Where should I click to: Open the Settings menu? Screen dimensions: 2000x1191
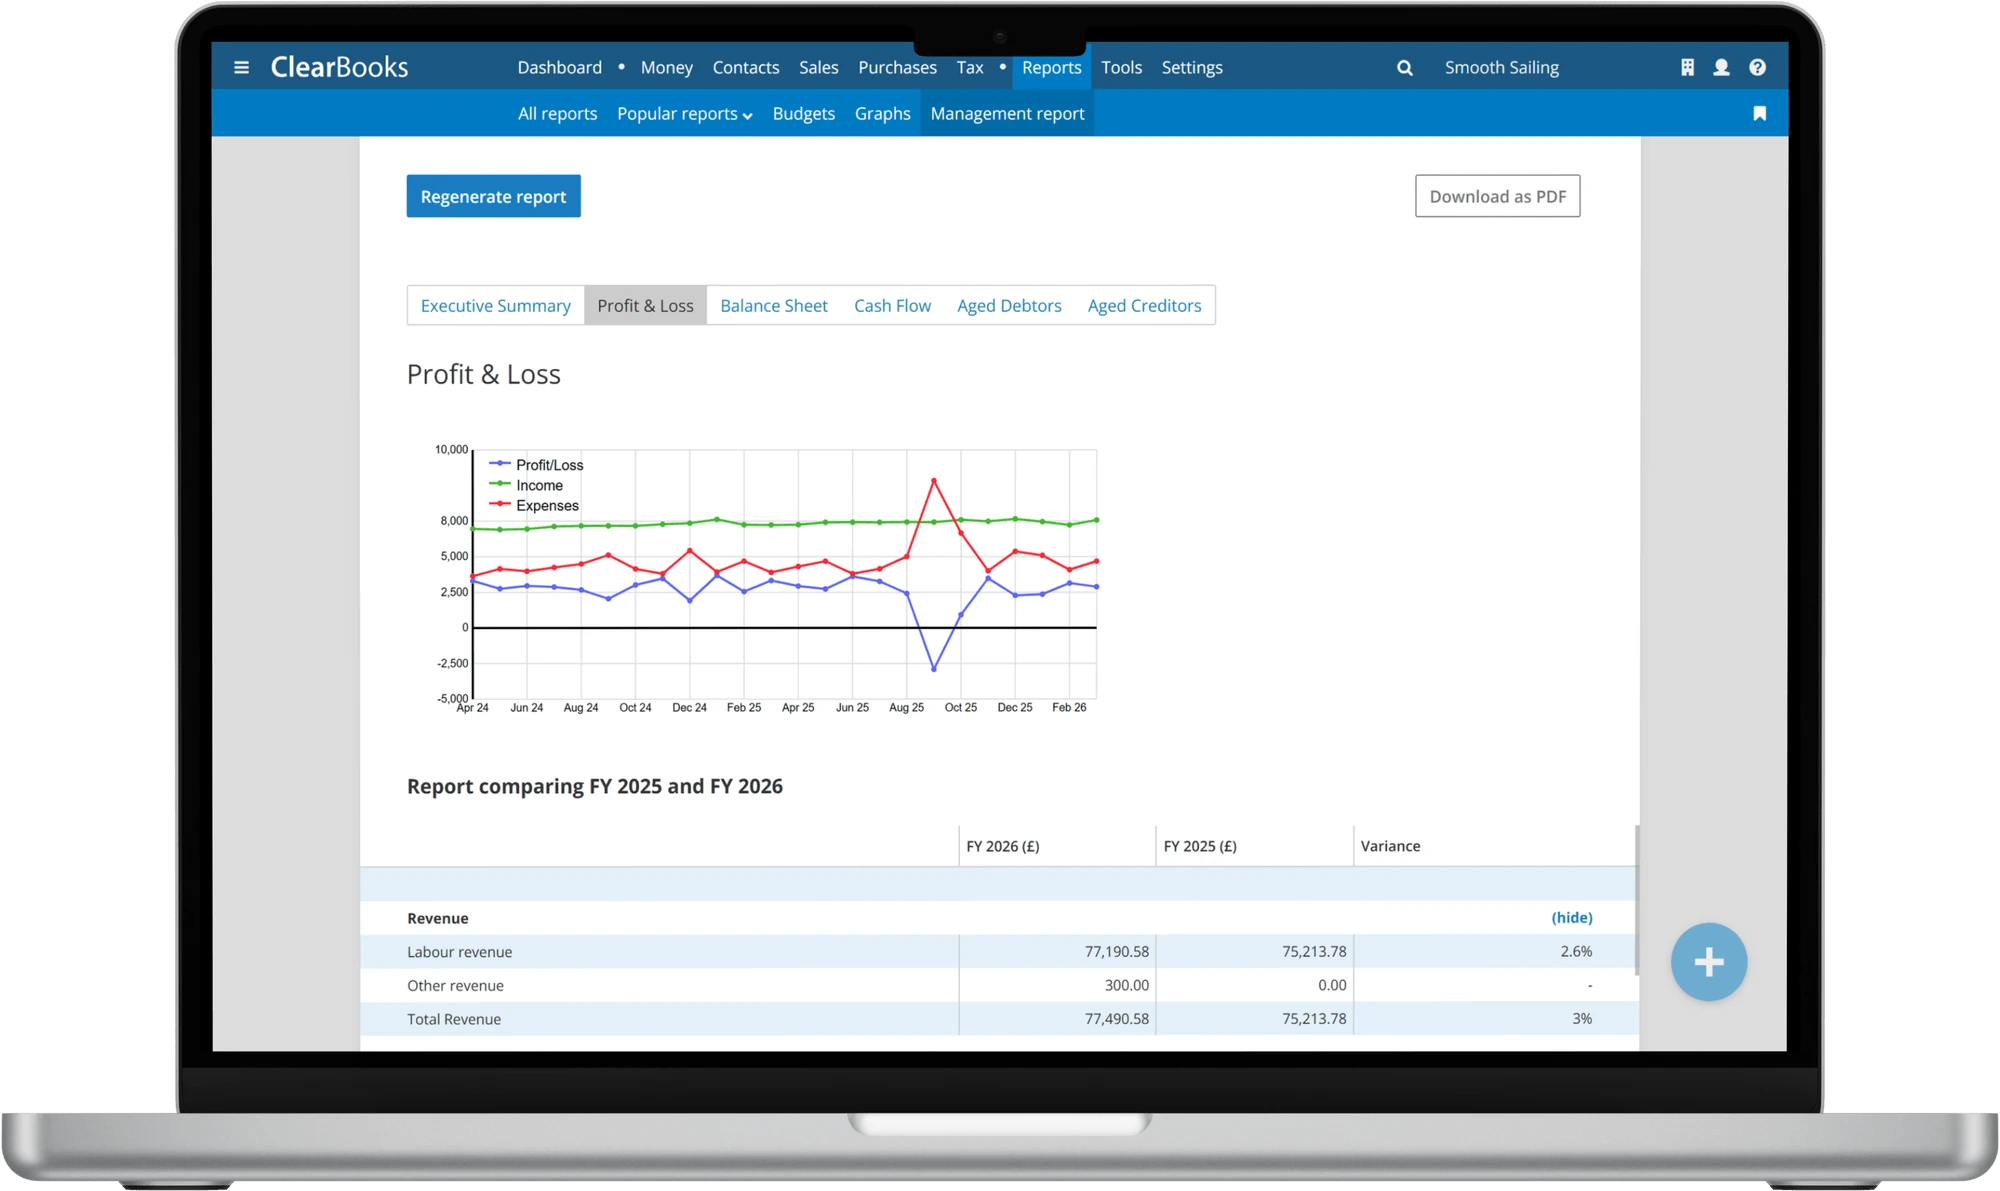[x=1191, y=67]
